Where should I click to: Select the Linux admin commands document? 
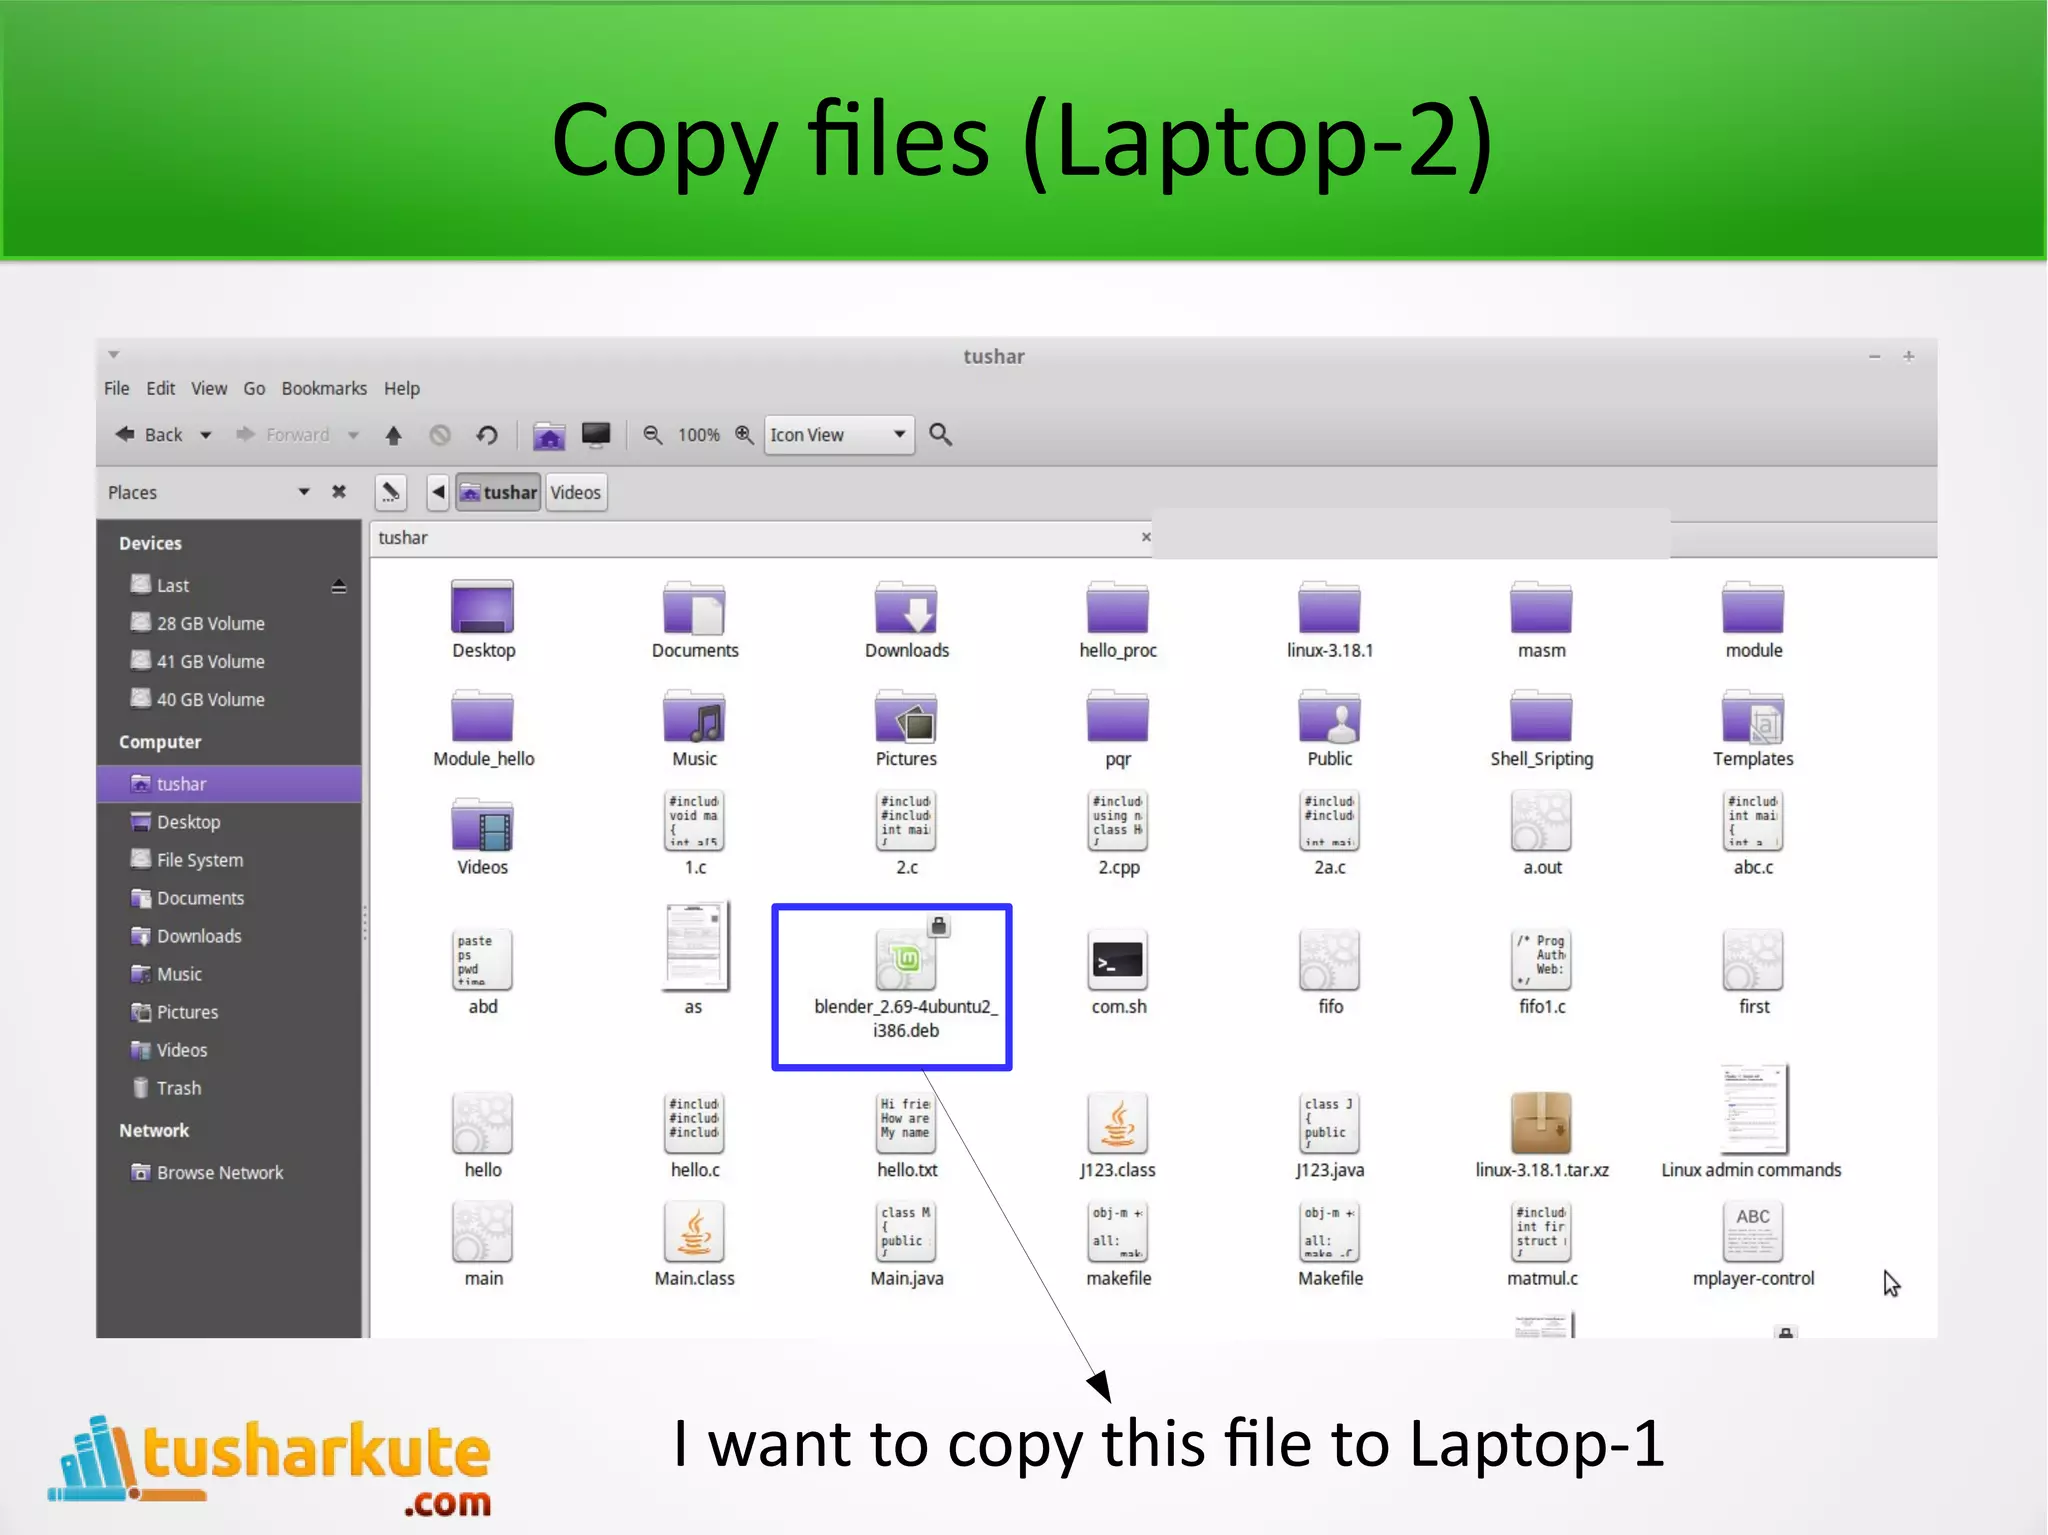[1751, 1122]
